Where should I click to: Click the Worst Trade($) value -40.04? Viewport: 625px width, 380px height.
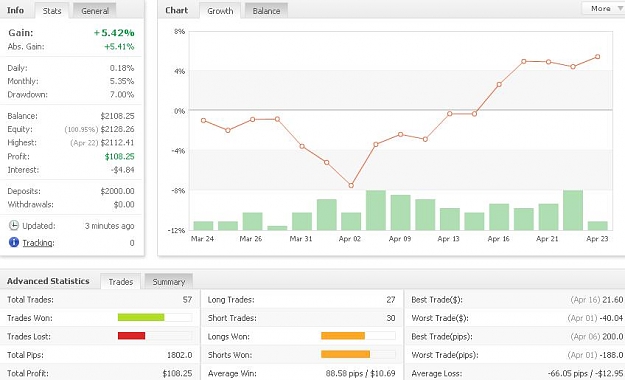[611, 318]
